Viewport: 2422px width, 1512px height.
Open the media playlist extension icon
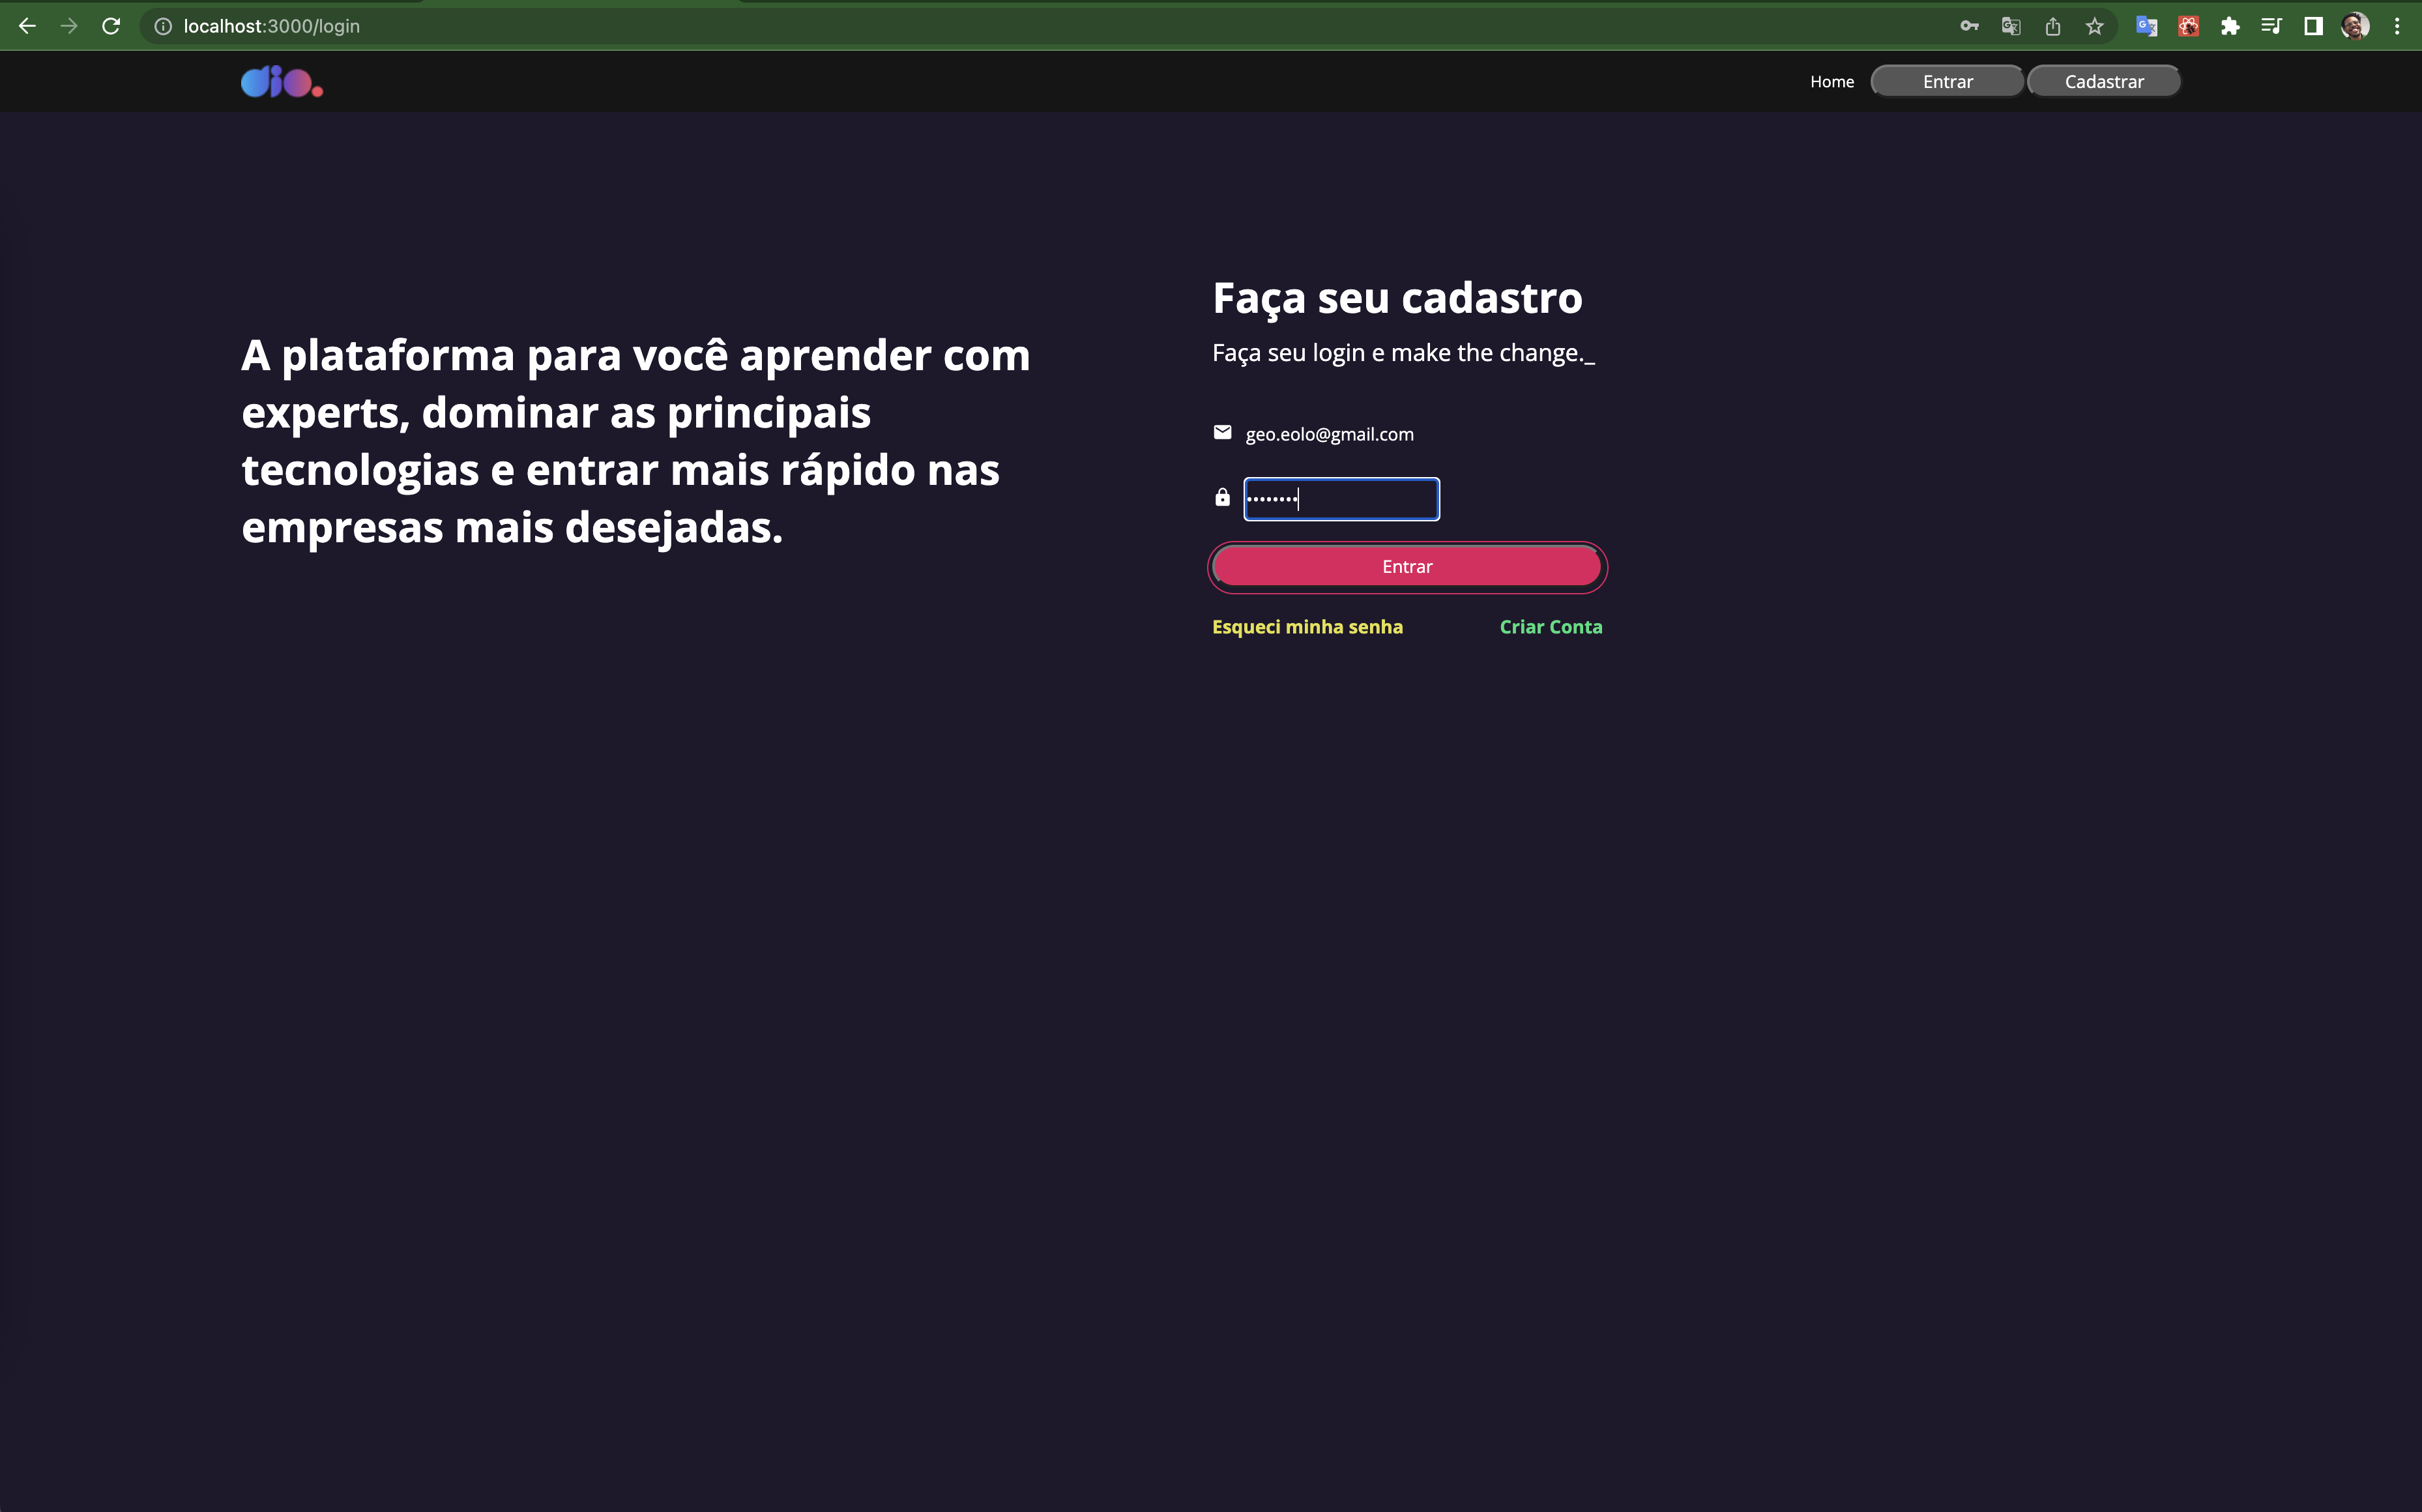(x=2271, y=26)
